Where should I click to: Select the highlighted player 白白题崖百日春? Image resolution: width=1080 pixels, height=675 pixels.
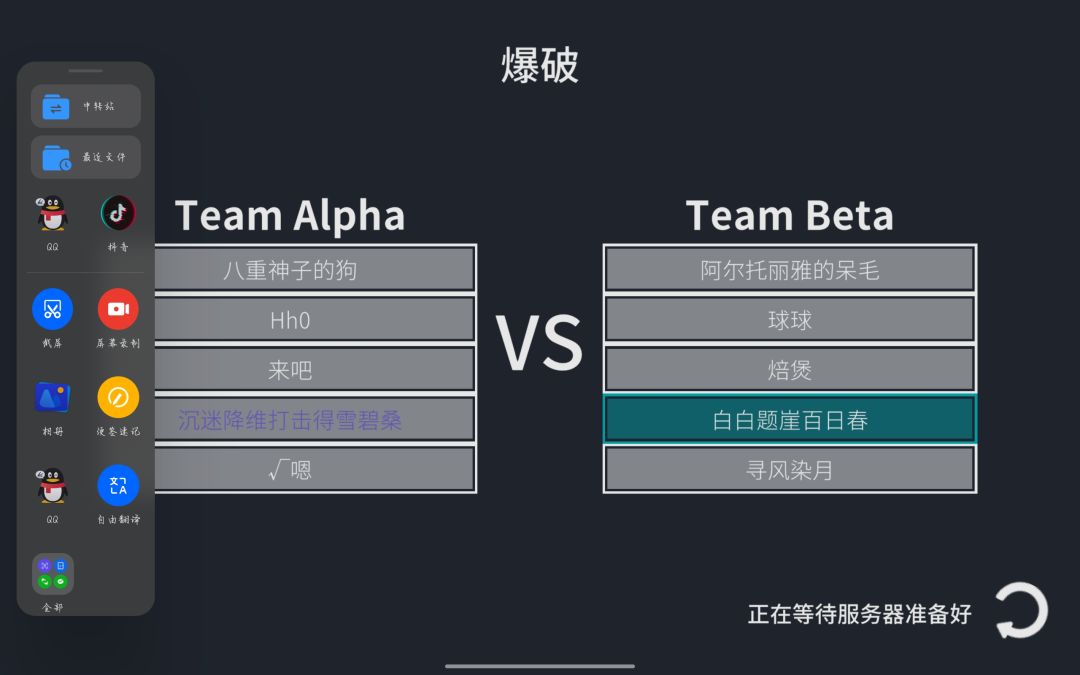coord(789,419)
